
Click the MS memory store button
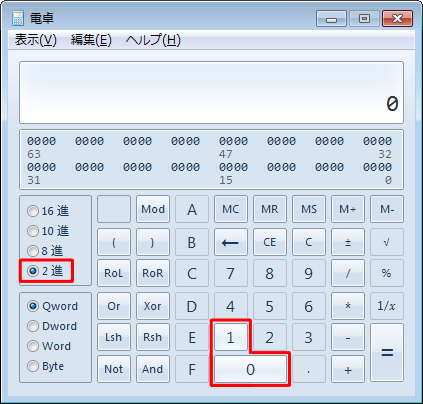(309, 209)
